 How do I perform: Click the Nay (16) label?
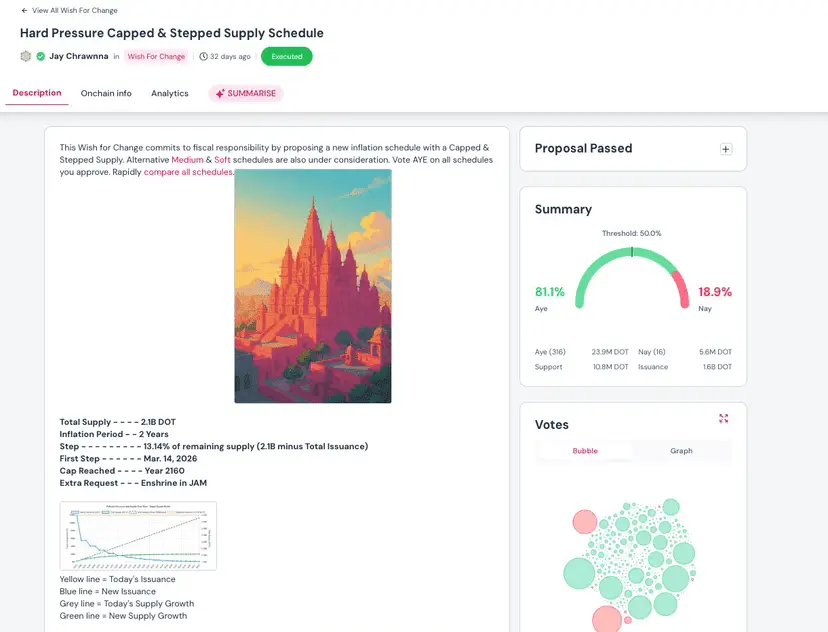[x=652, y=352]
